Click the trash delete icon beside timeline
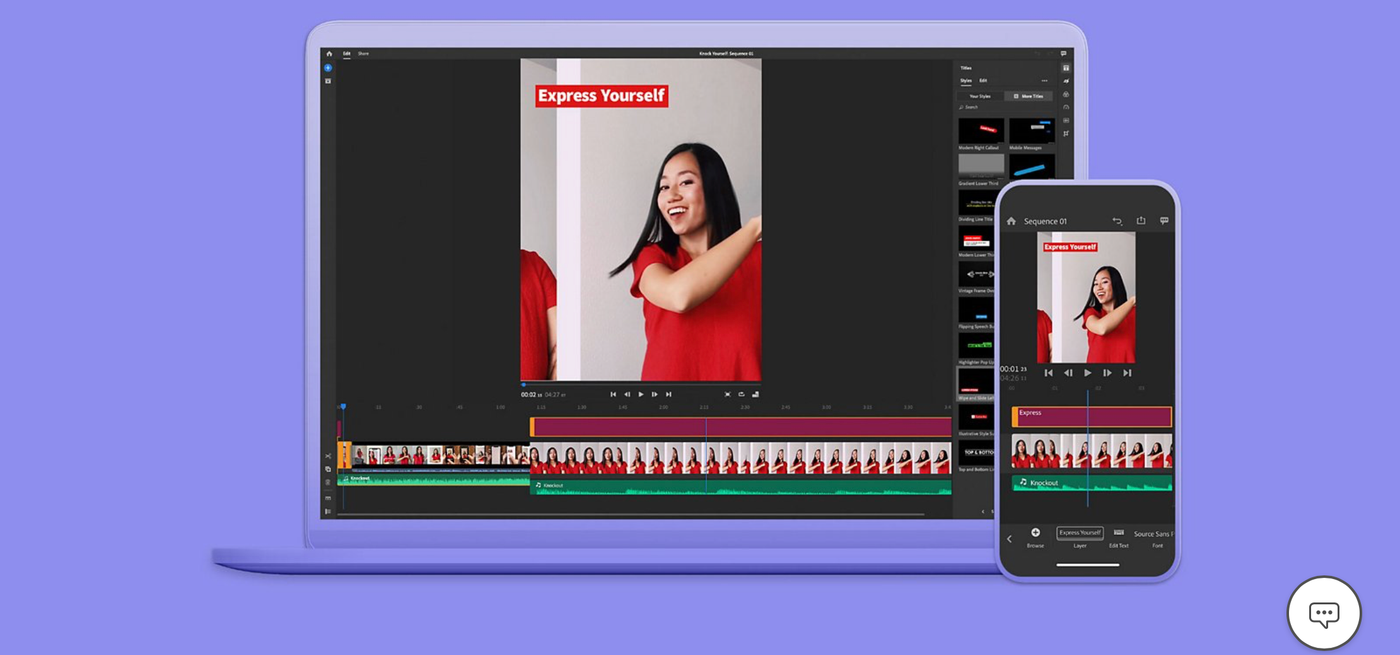The image size is (1400, 655). (x=328, y=482)
